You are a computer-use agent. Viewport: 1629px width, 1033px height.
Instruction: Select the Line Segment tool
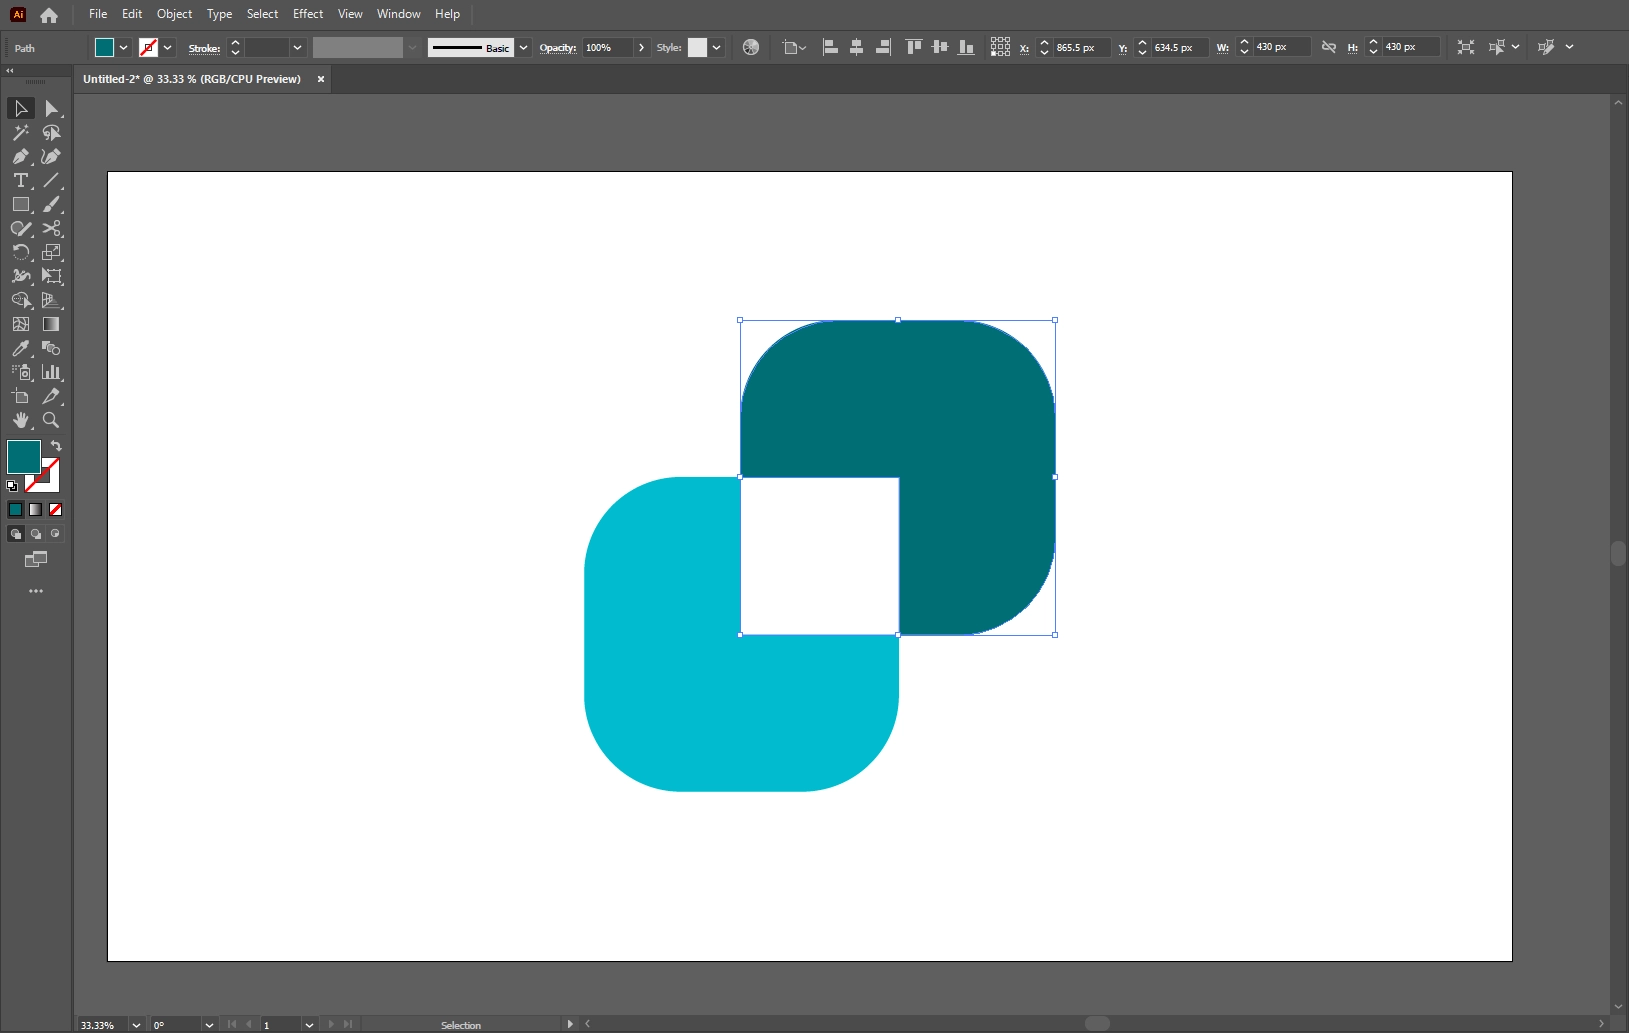pos(52,180)
